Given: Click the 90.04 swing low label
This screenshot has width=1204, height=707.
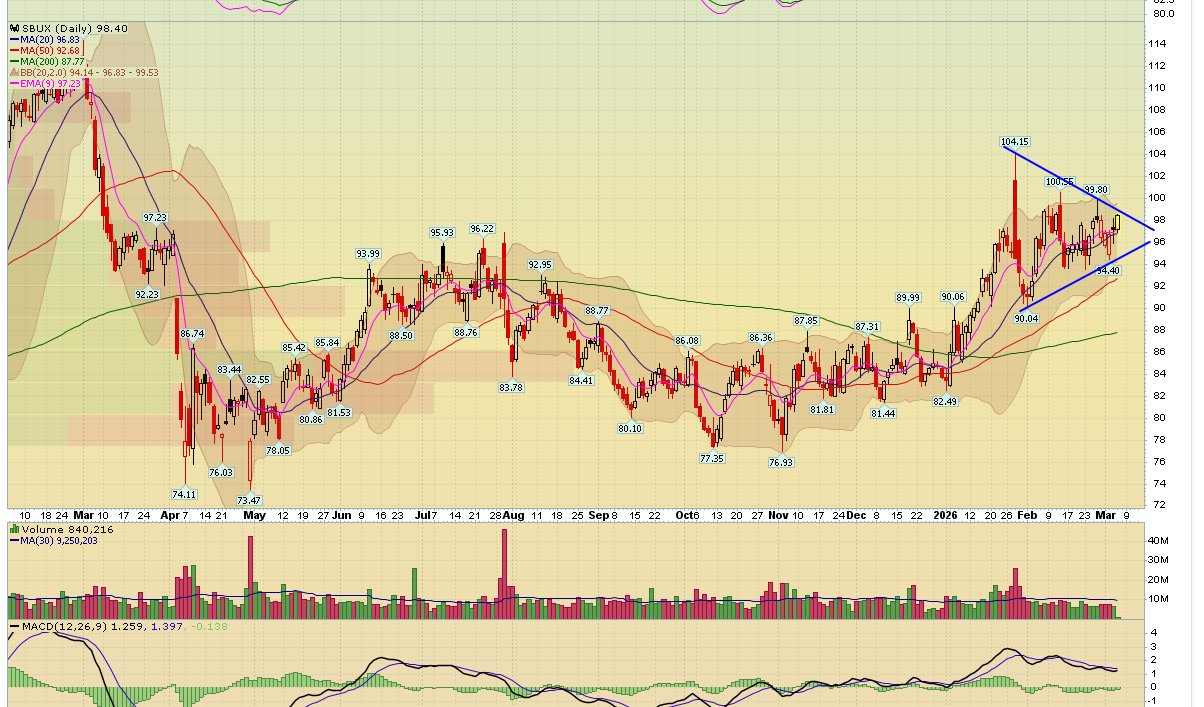Looking at the screenshot, I should (1027, 318).
